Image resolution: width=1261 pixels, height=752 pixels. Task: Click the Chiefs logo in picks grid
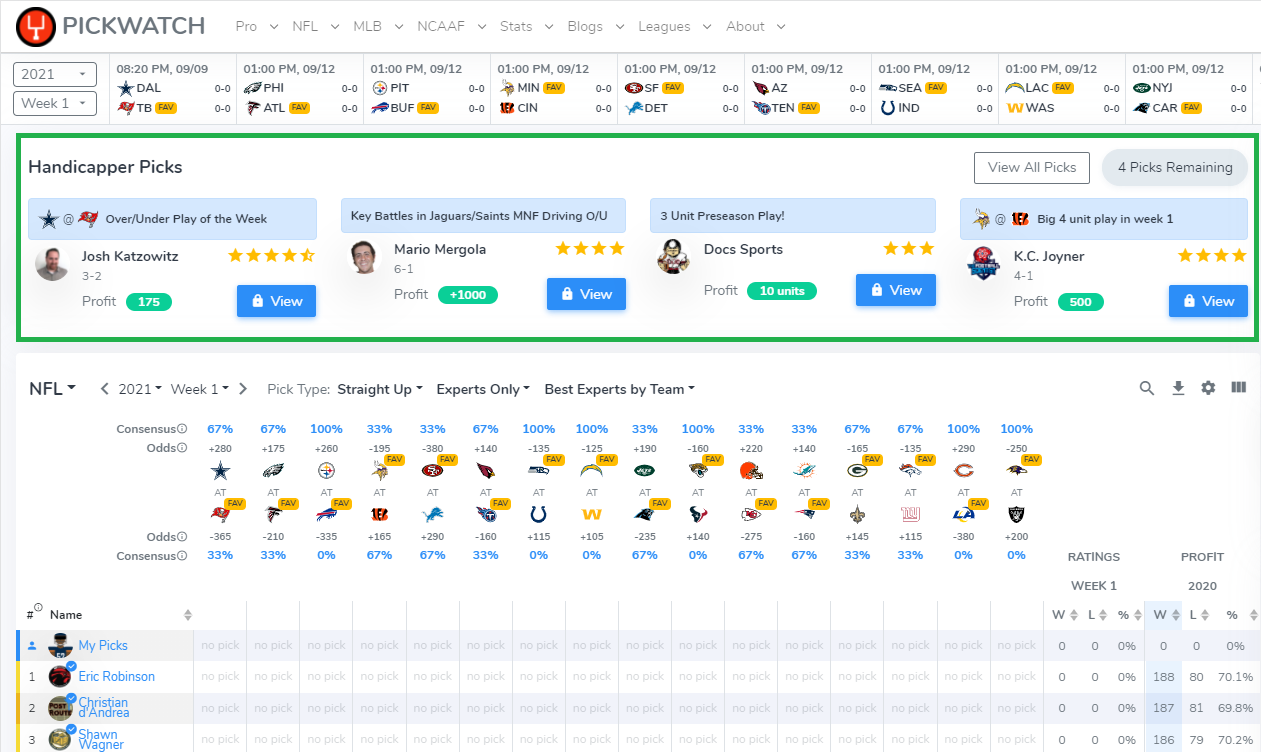tap(751, 515)
